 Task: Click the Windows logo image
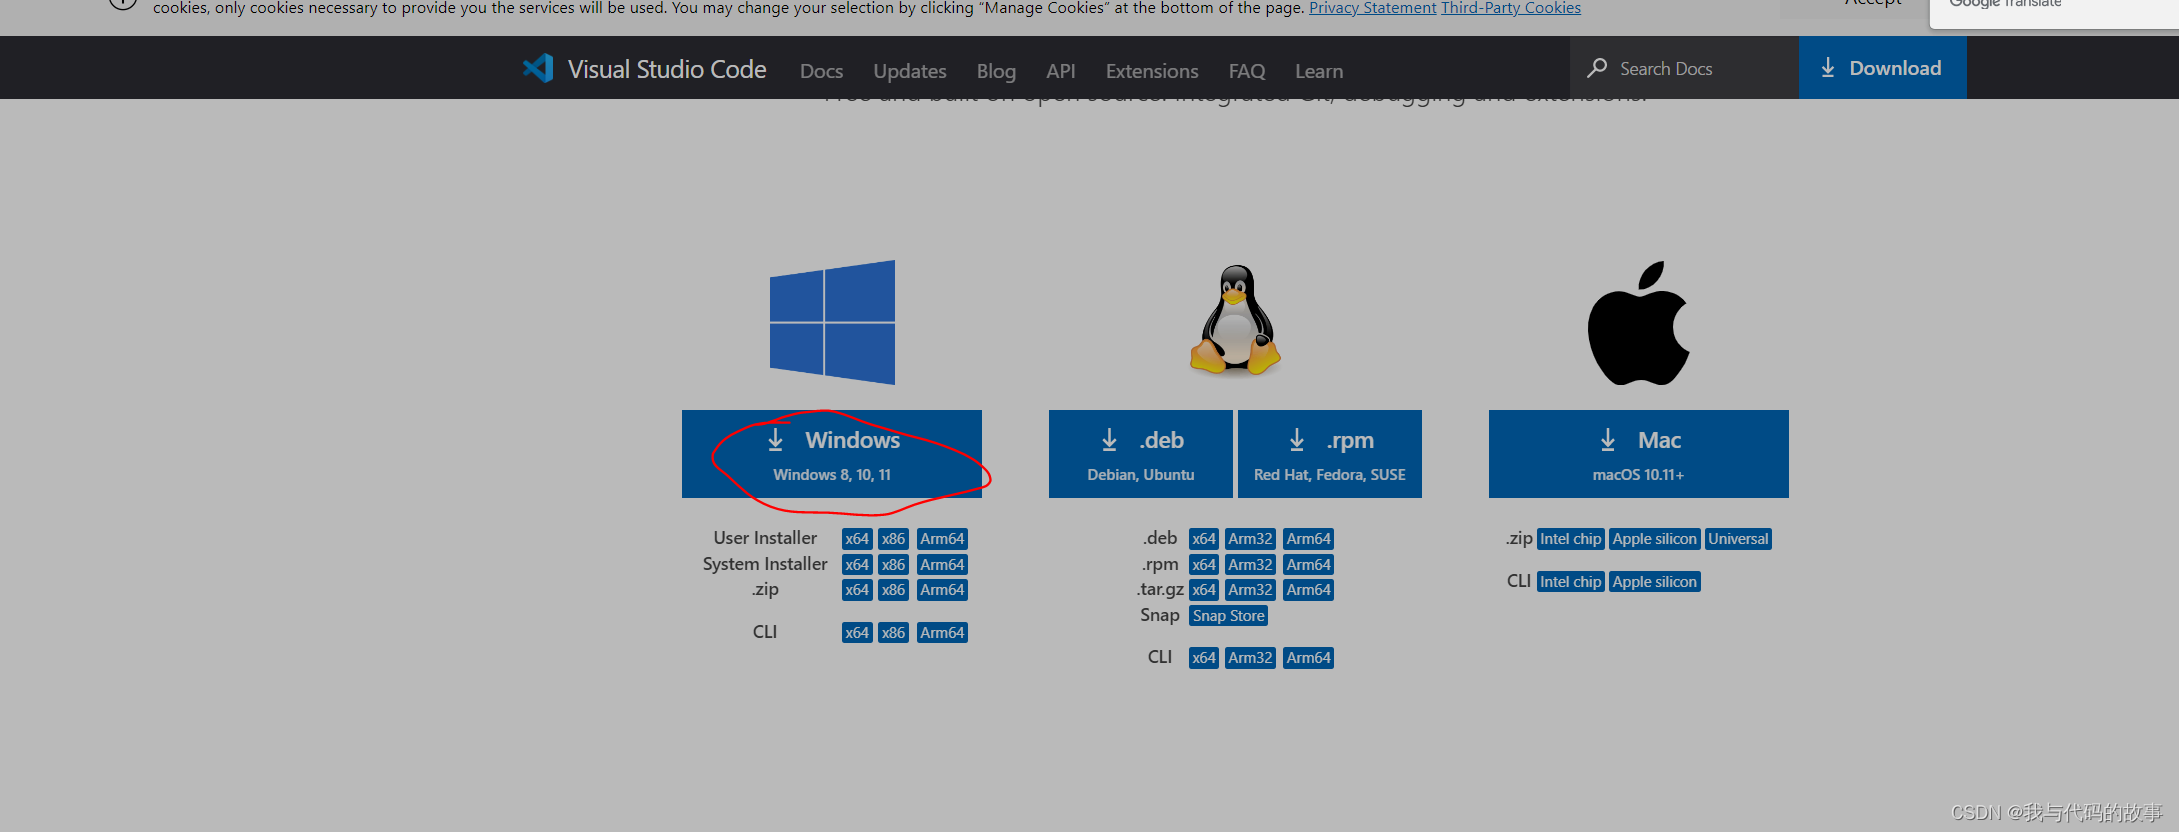tap(832, 322)
